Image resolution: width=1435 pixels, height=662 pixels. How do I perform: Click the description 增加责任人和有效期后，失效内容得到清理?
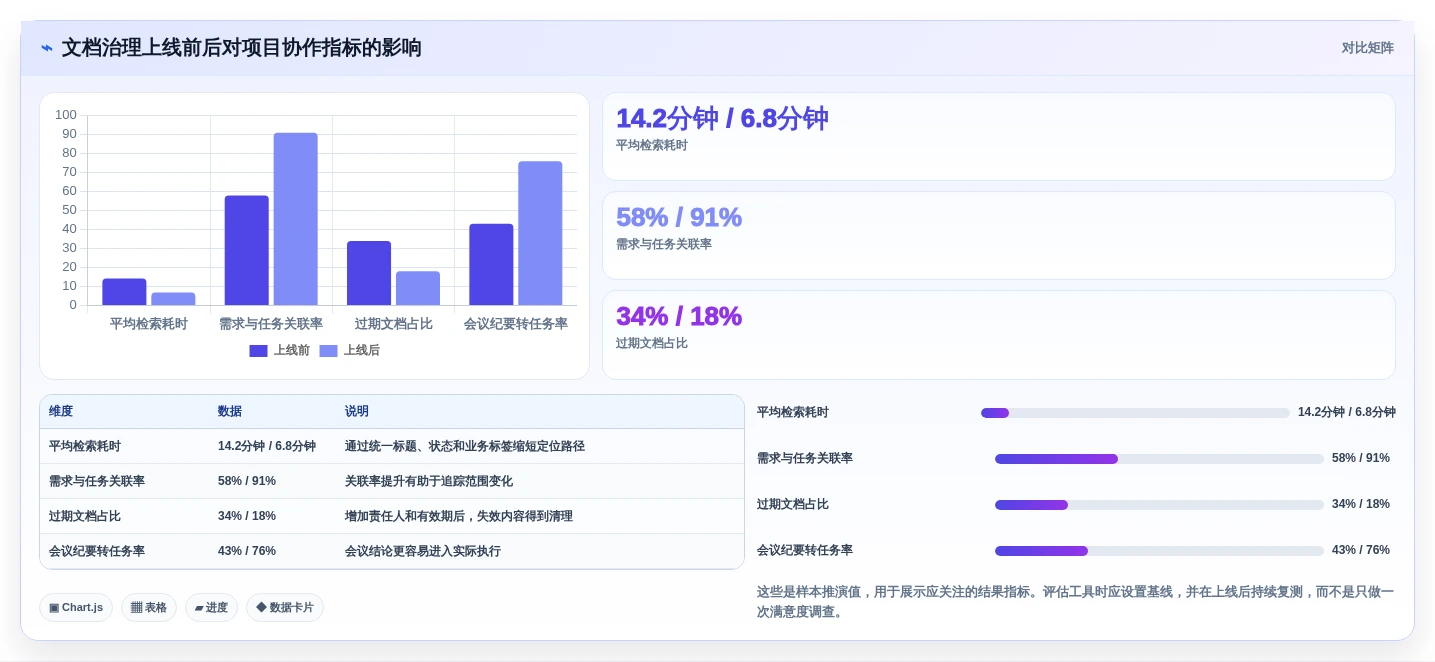click(x=459, y=517)
